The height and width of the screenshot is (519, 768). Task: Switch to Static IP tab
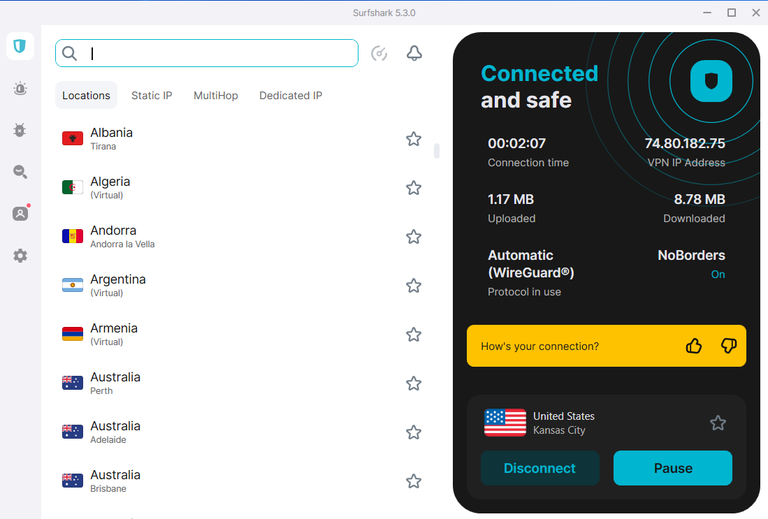152,95
